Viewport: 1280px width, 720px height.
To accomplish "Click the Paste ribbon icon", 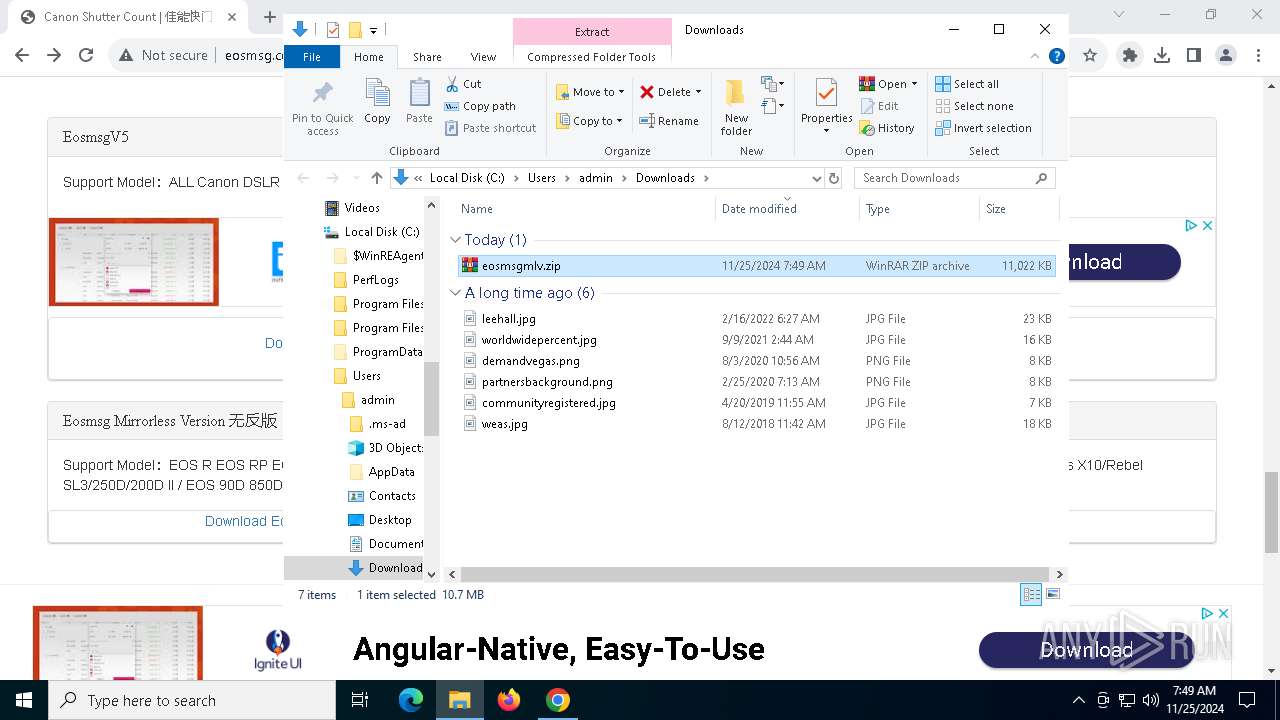I will [x=419, y=102].
